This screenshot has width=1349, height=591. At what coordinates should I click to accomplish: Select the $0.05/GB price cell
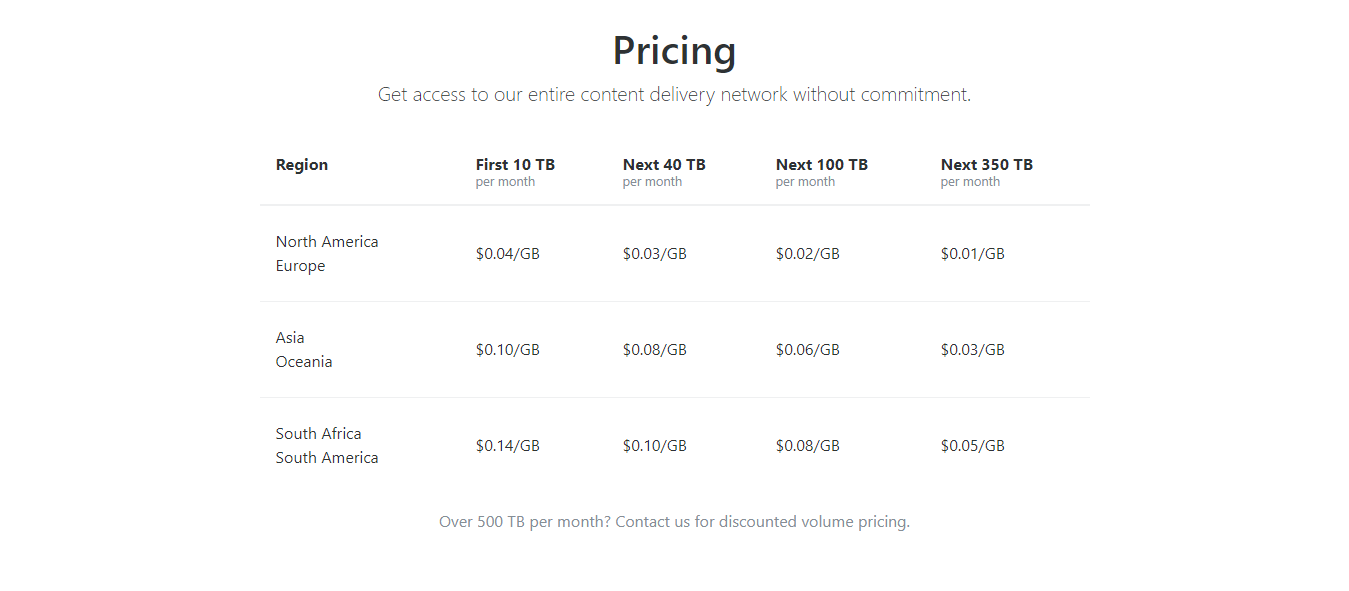point(973,446)
